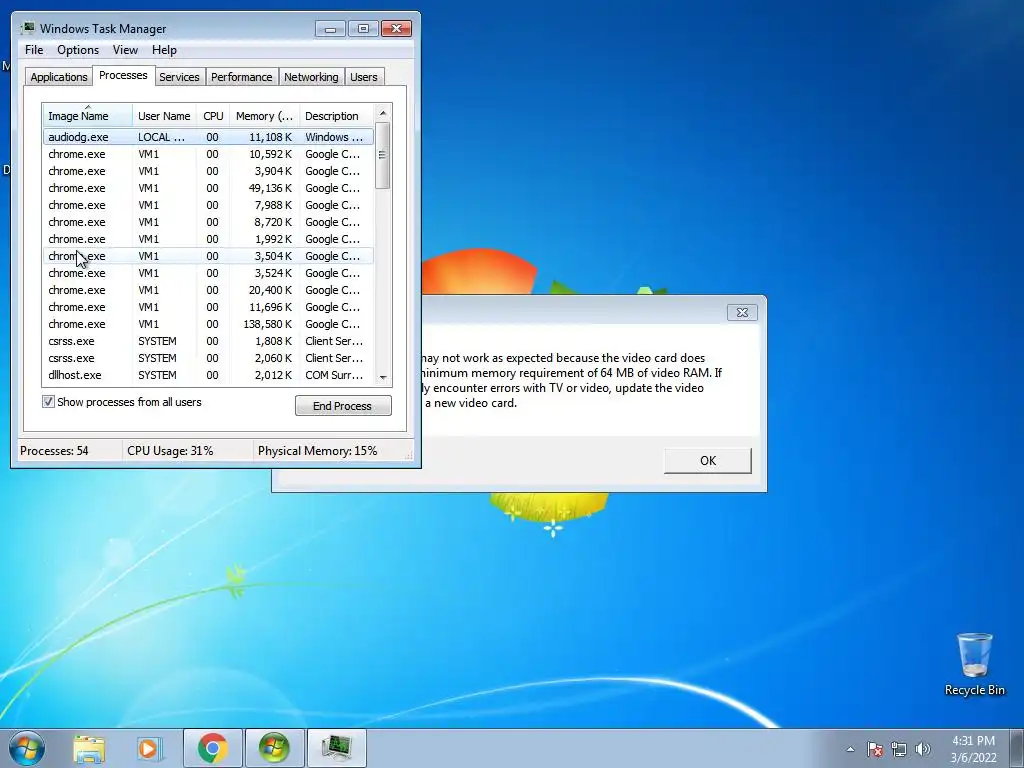Open Google Chrome taskbar icon
This screenshot has width=1024, height=768.
(x=213, y=748)
